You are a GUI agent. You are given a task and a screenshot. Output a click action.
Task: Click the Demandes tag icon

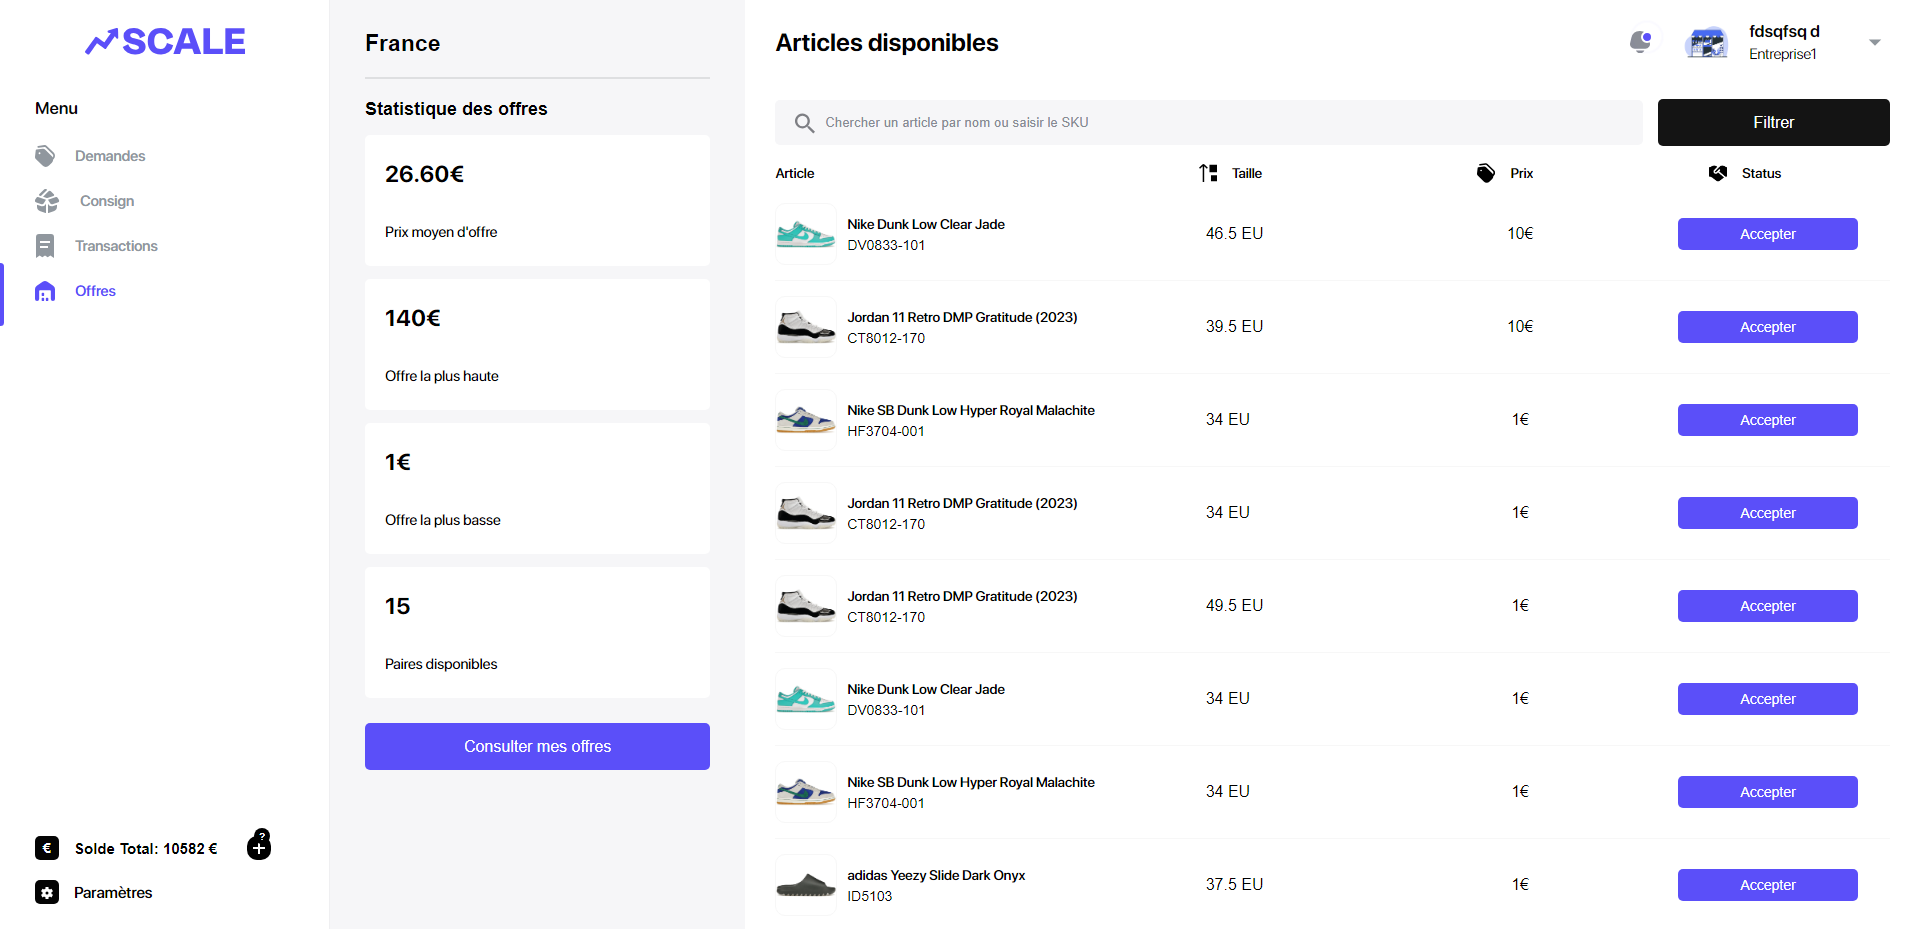(x=45, y=156)
